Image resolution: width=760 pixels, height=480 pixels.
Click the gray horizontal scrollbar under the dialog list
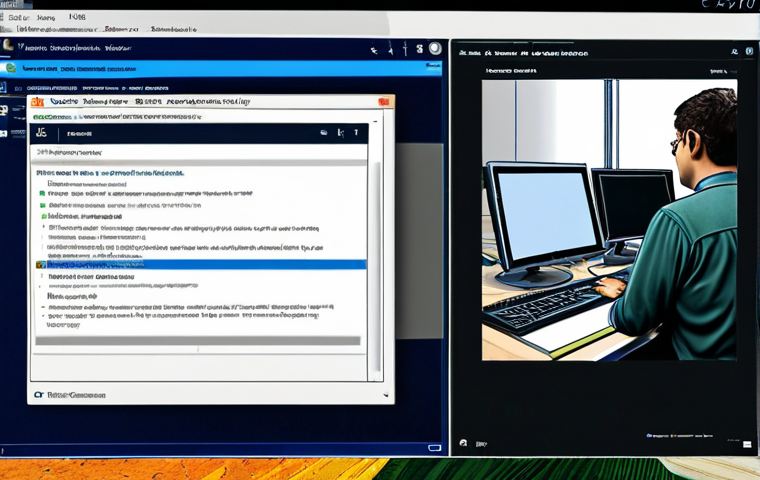198,341
